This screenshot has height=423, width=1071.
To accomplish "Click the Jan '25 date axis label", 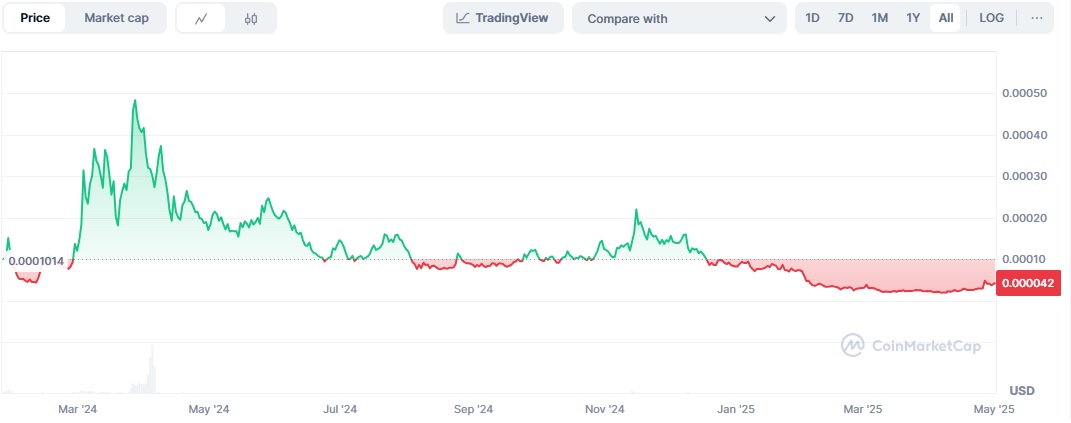I will 737,409.
